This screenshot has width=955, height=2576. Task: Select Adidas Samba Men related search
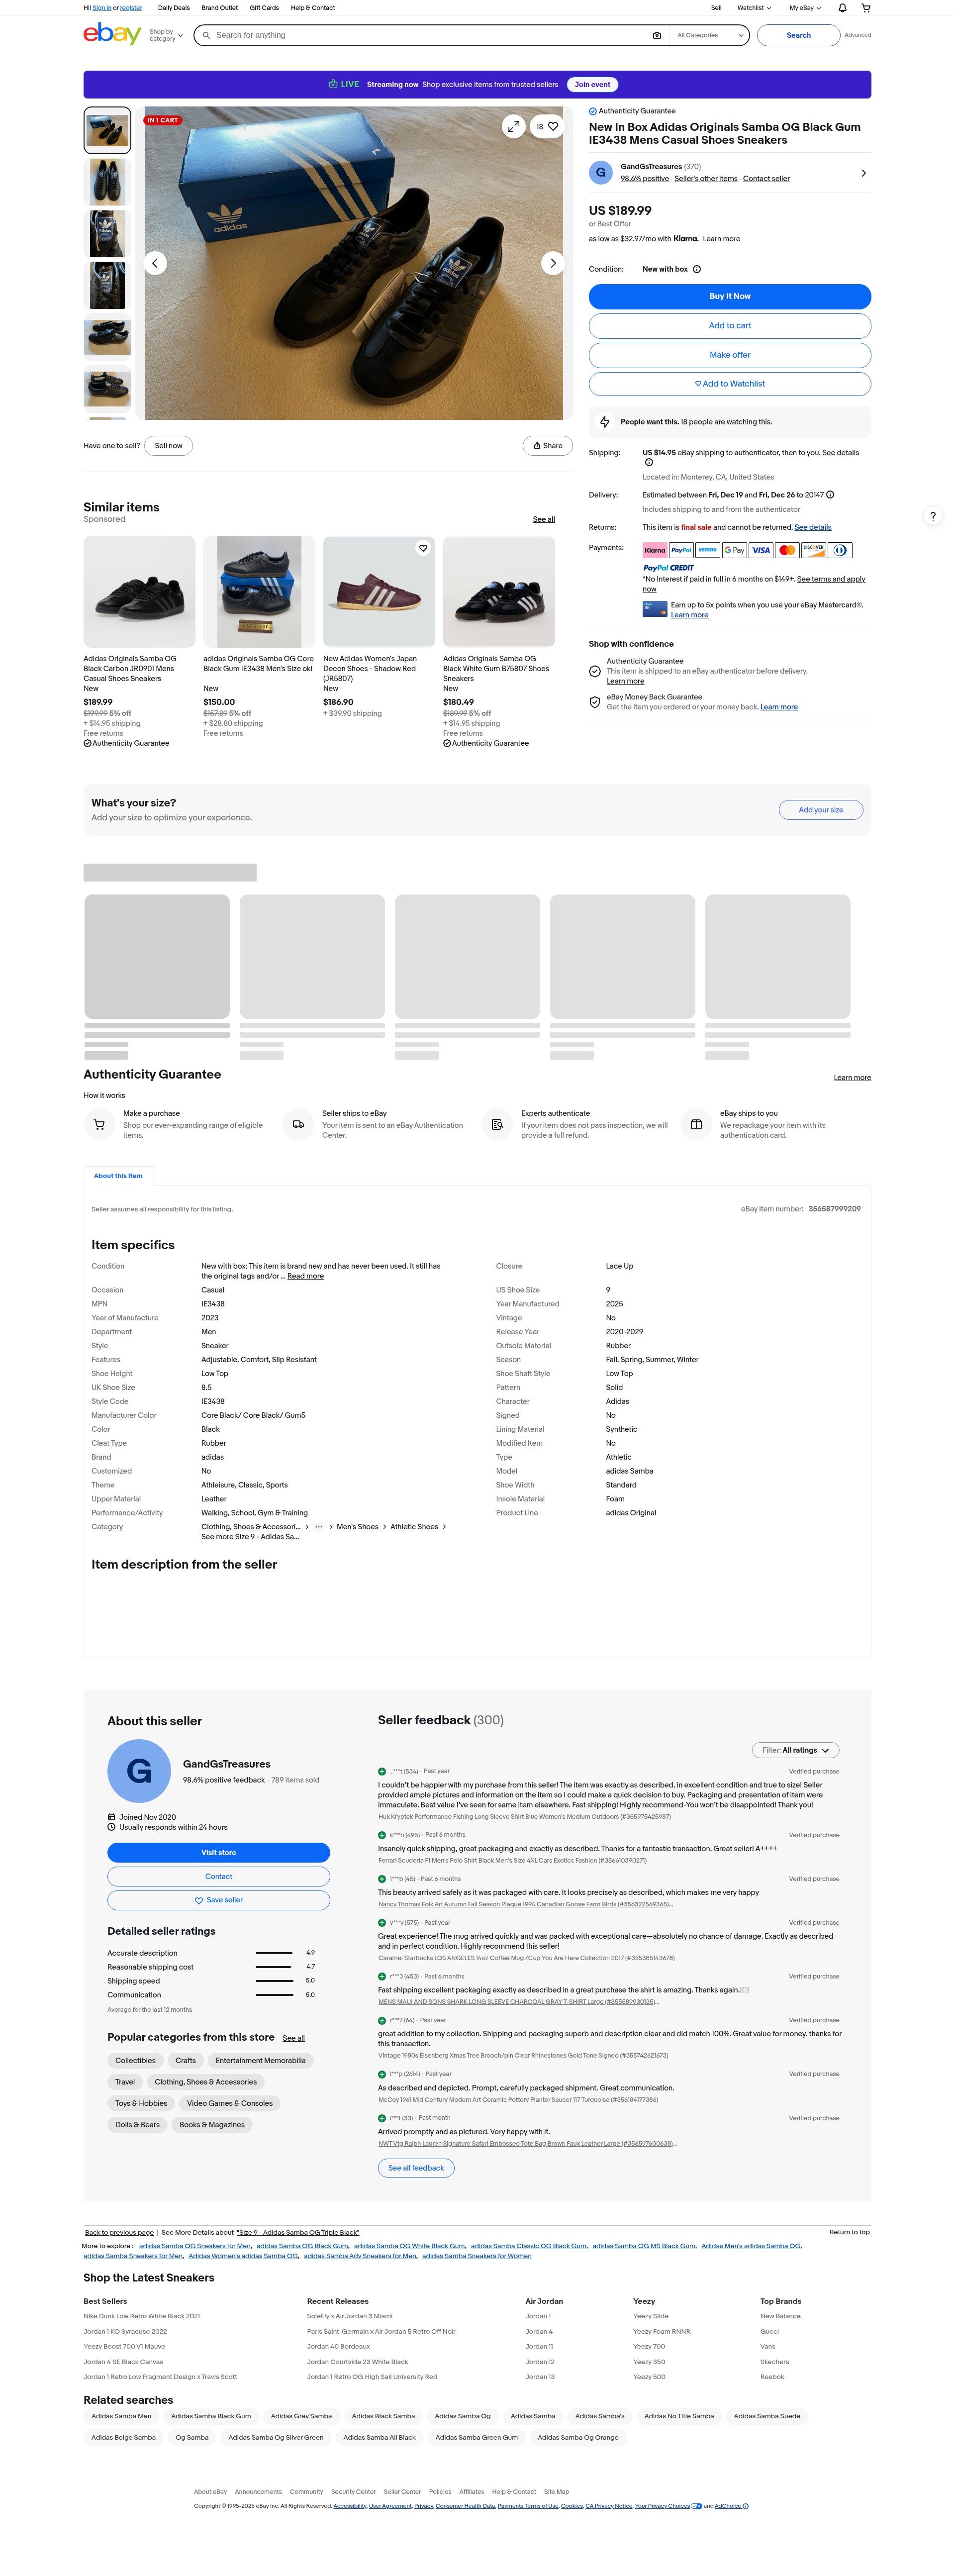click(x=121, y=2416)
